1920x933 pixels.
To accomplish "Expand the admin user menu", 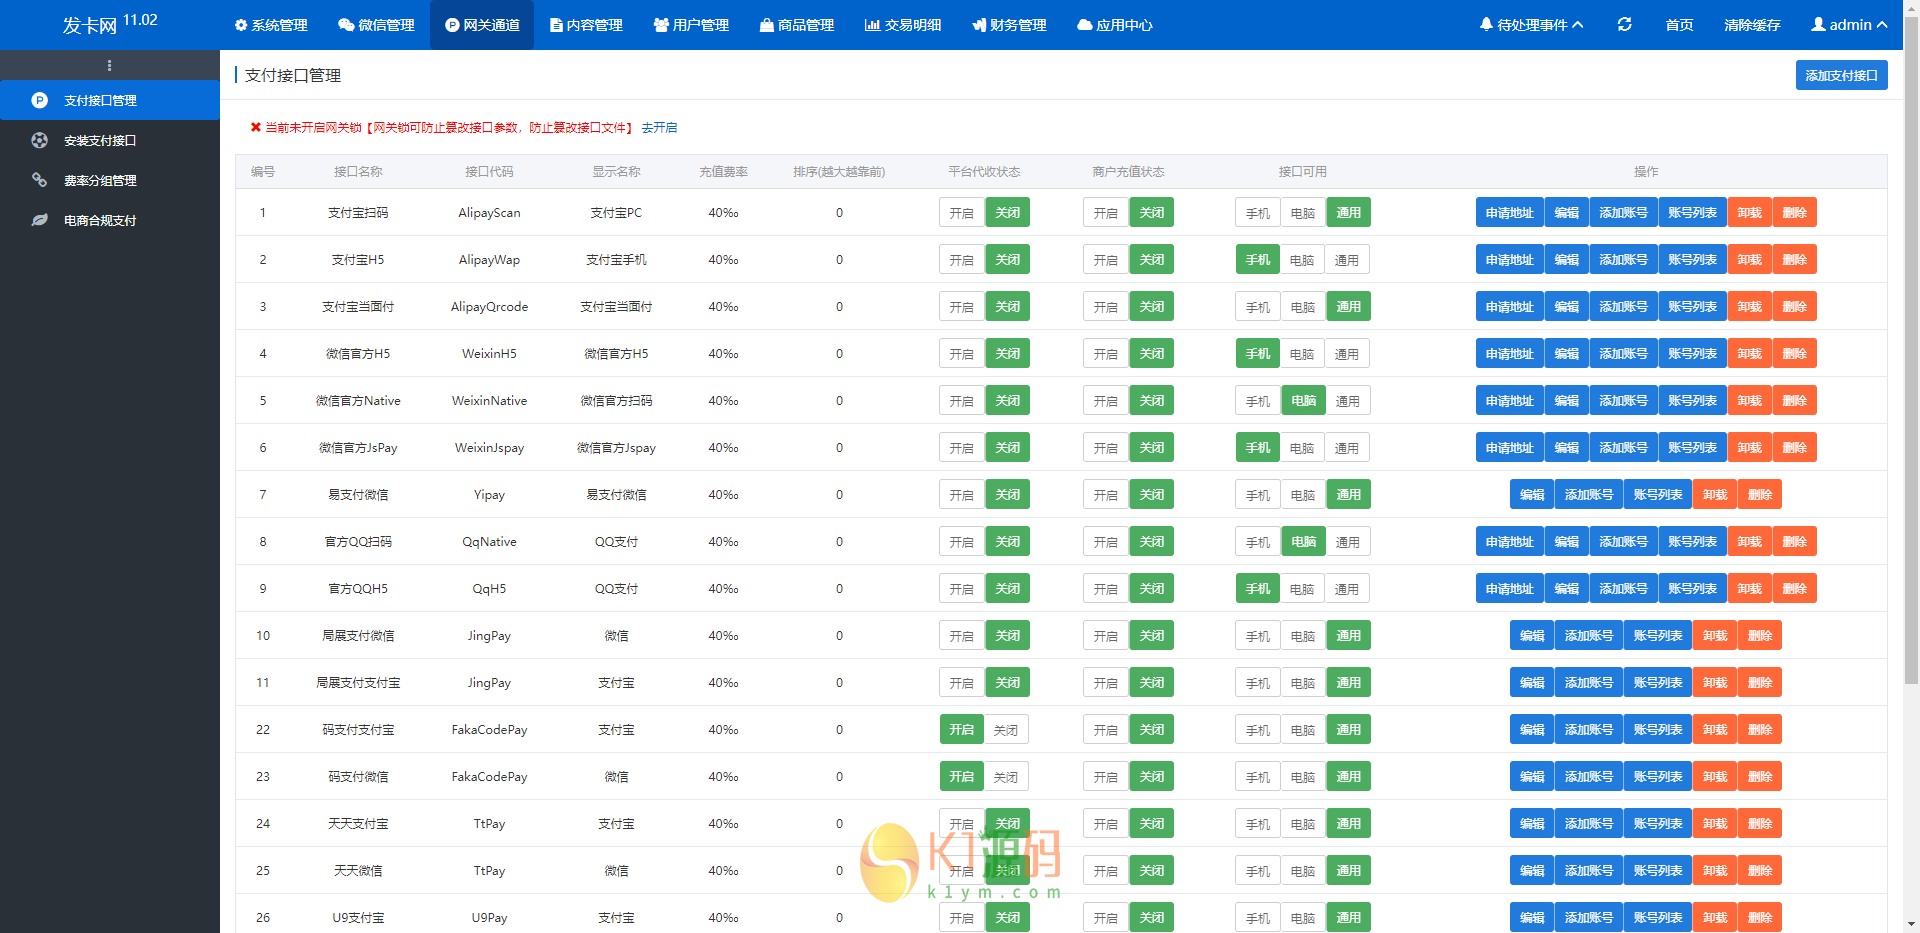I will 1849,25.
